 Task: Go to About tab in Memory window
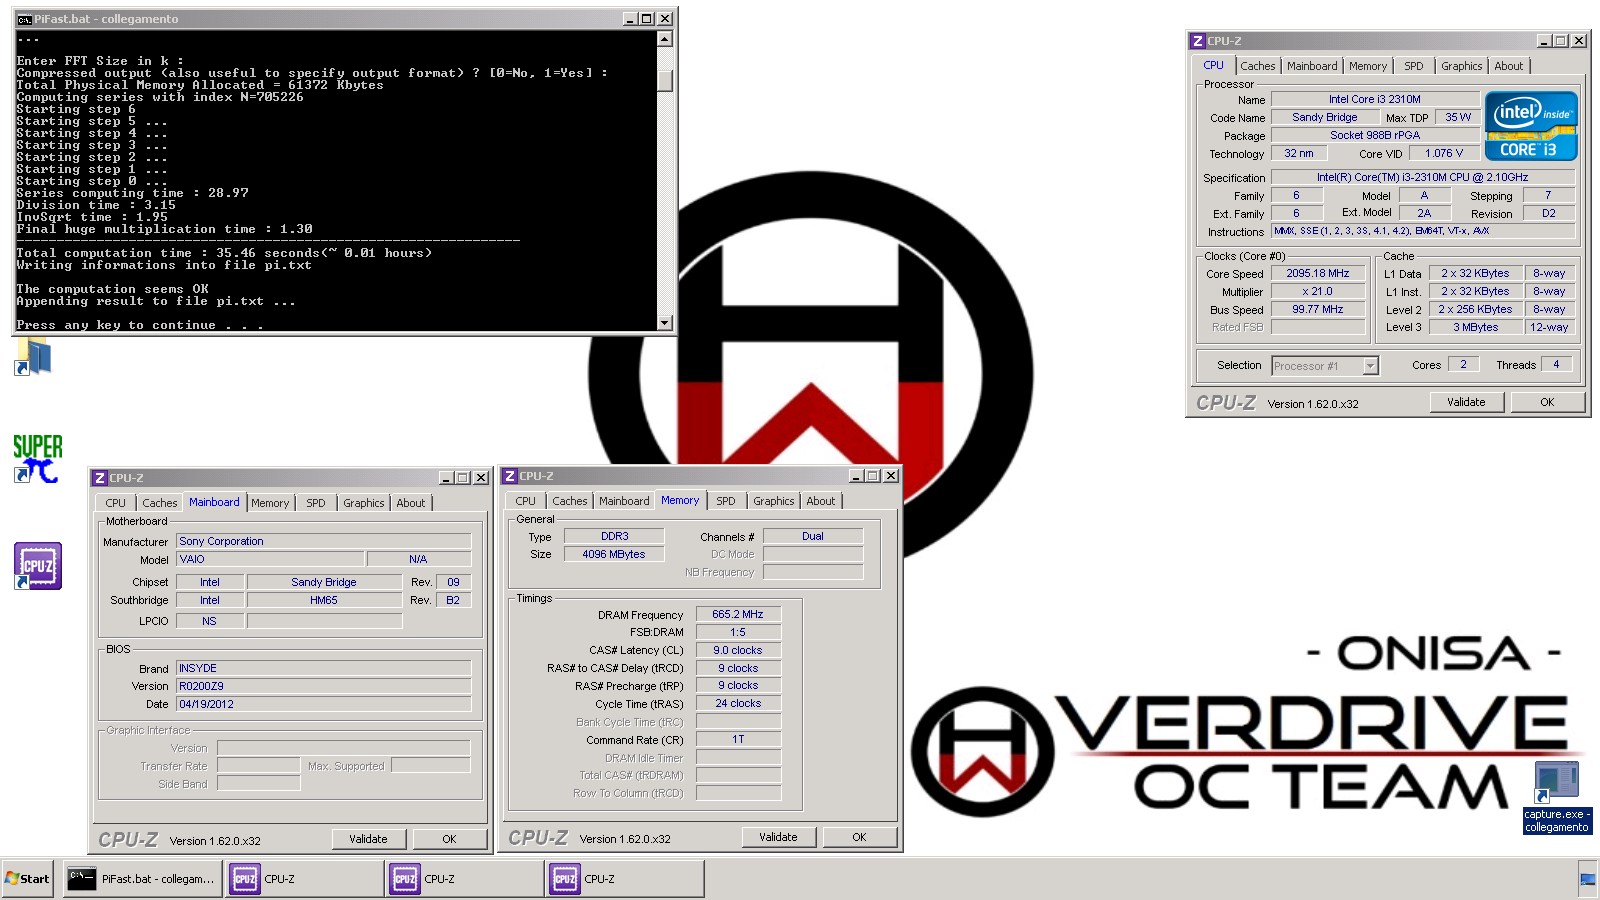click(x=820, y=501)
